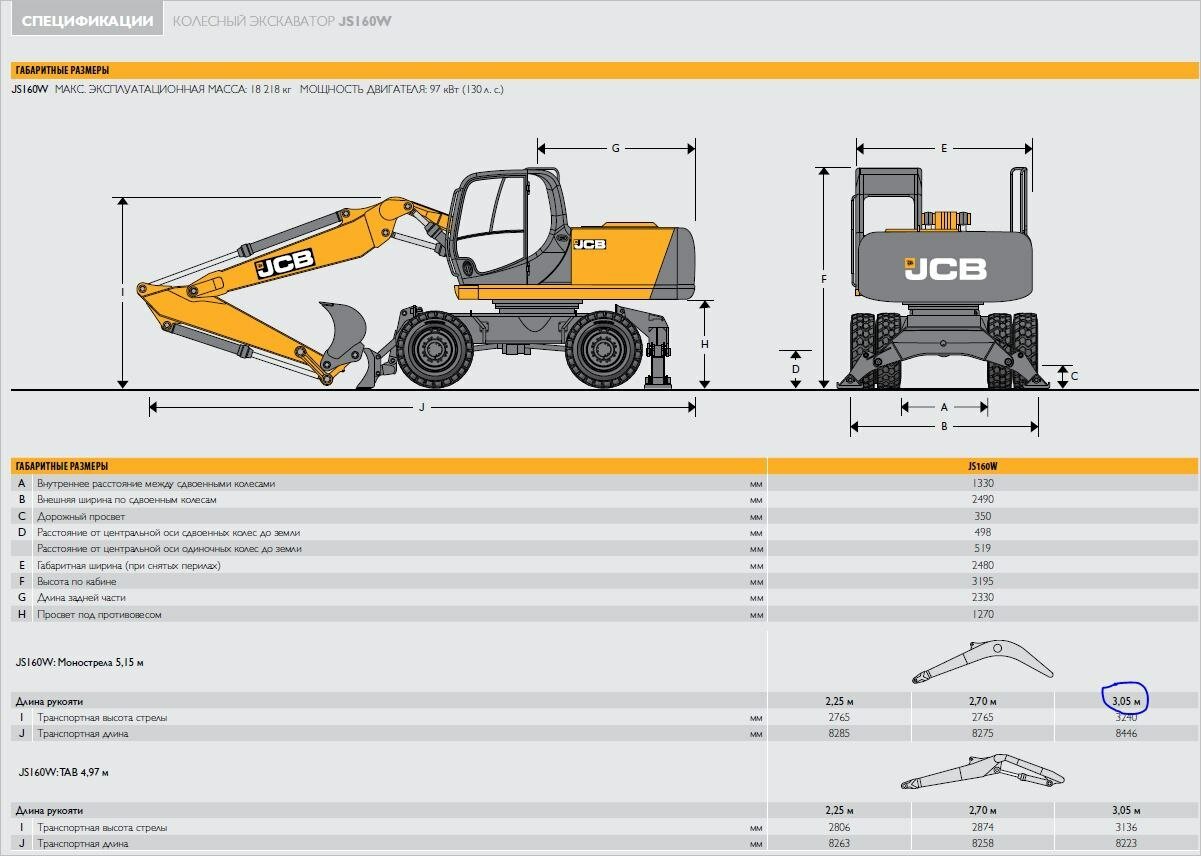The image size is (1201, 856).
Task: Select the 'Длина задней части' row label
Action: tap(82, 598)
